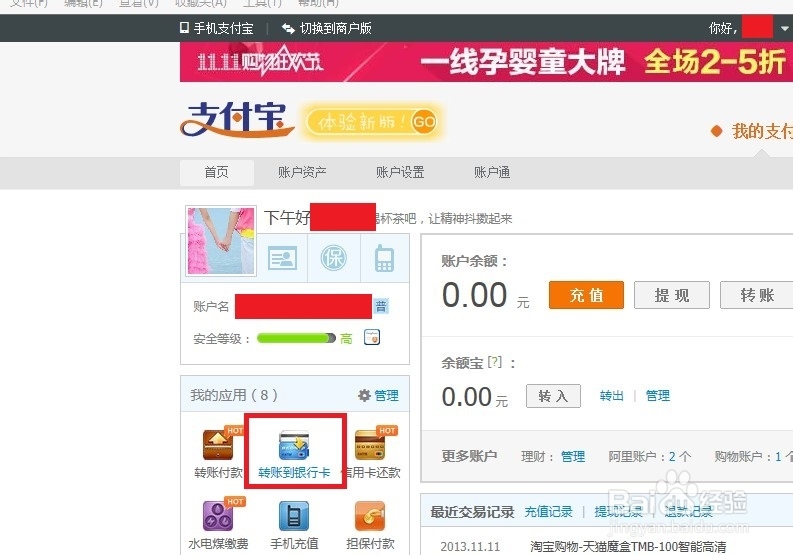The height and width of the screenshot is (555, 793).
Task: Click the 切换到商户版 text link
Action: [336, 28]
